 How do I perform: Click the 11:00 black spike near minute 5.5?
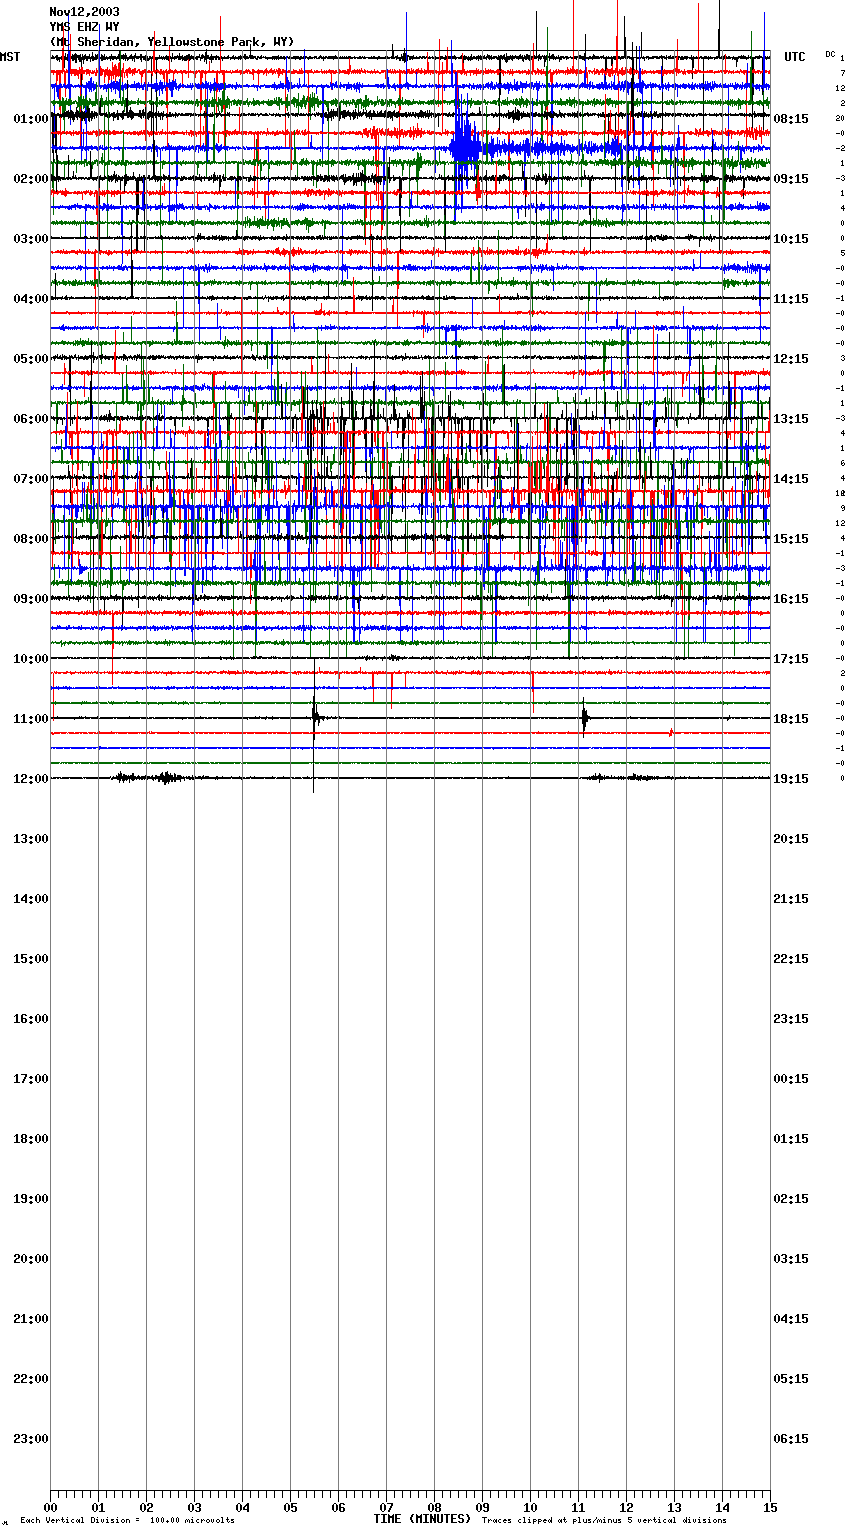(315, 716)
